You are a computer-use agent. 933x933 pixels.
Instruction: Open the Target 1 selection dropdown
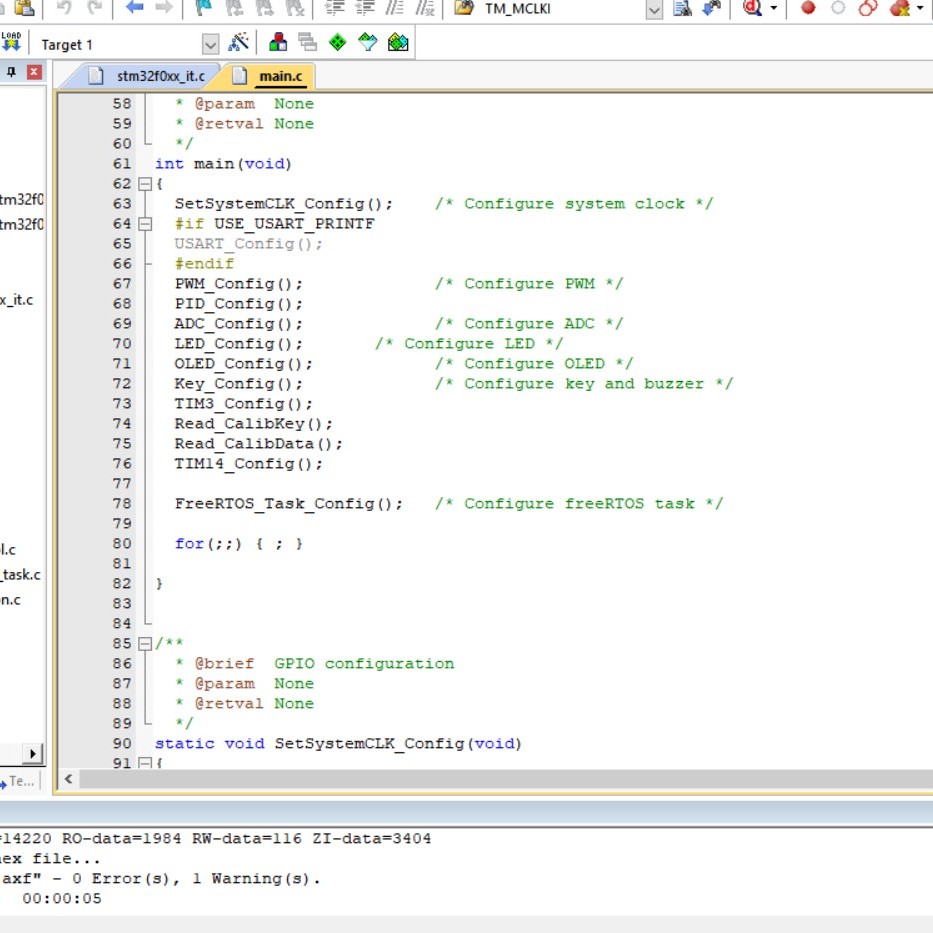click(x=210, y=44)
